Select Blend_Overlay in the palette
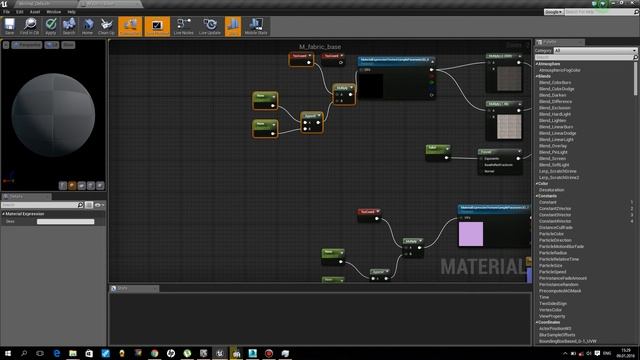This screenshot has height=360, width=640. point(553,146)
